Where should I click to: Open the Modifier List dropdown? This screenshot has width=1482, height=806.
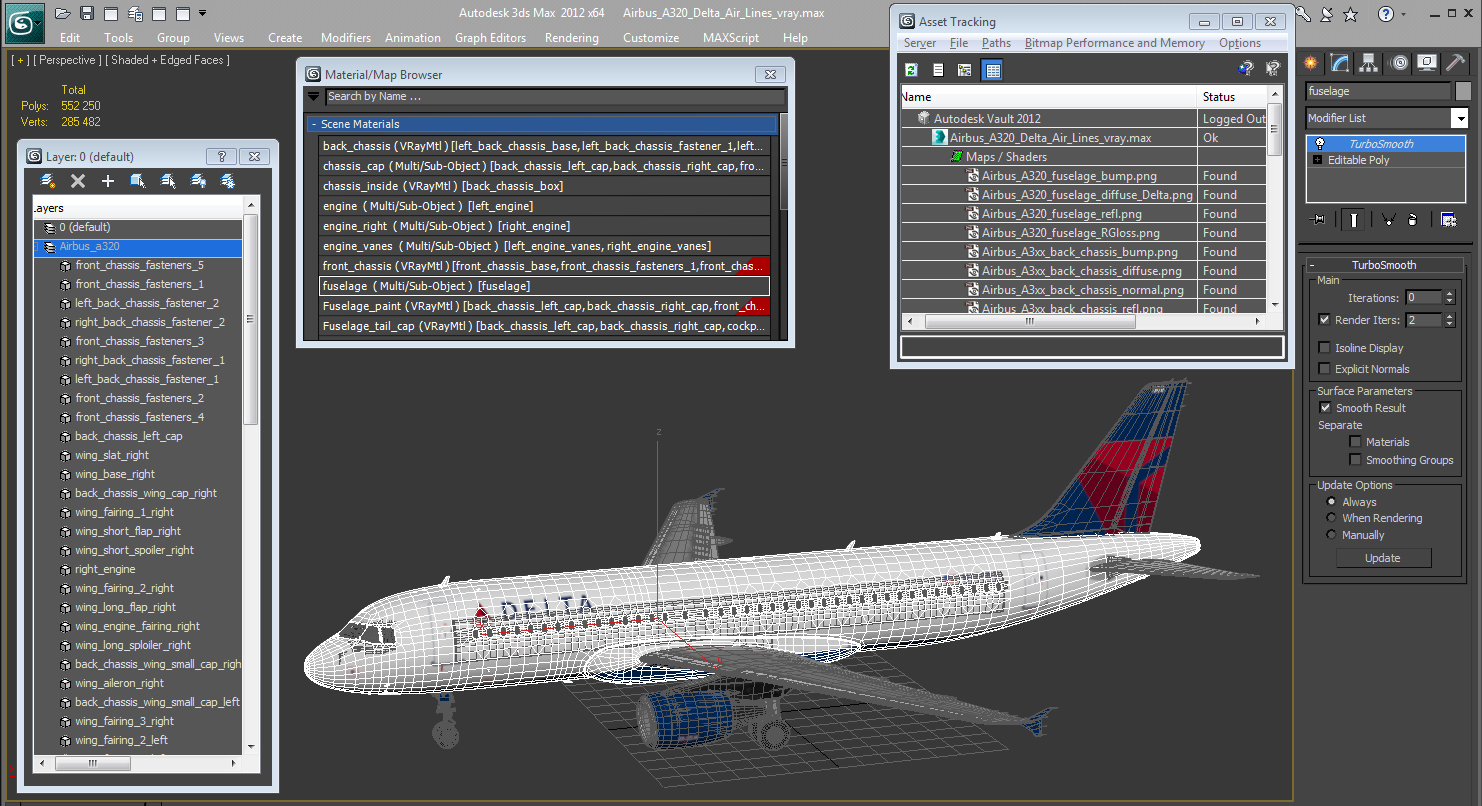pos(1460,118)
